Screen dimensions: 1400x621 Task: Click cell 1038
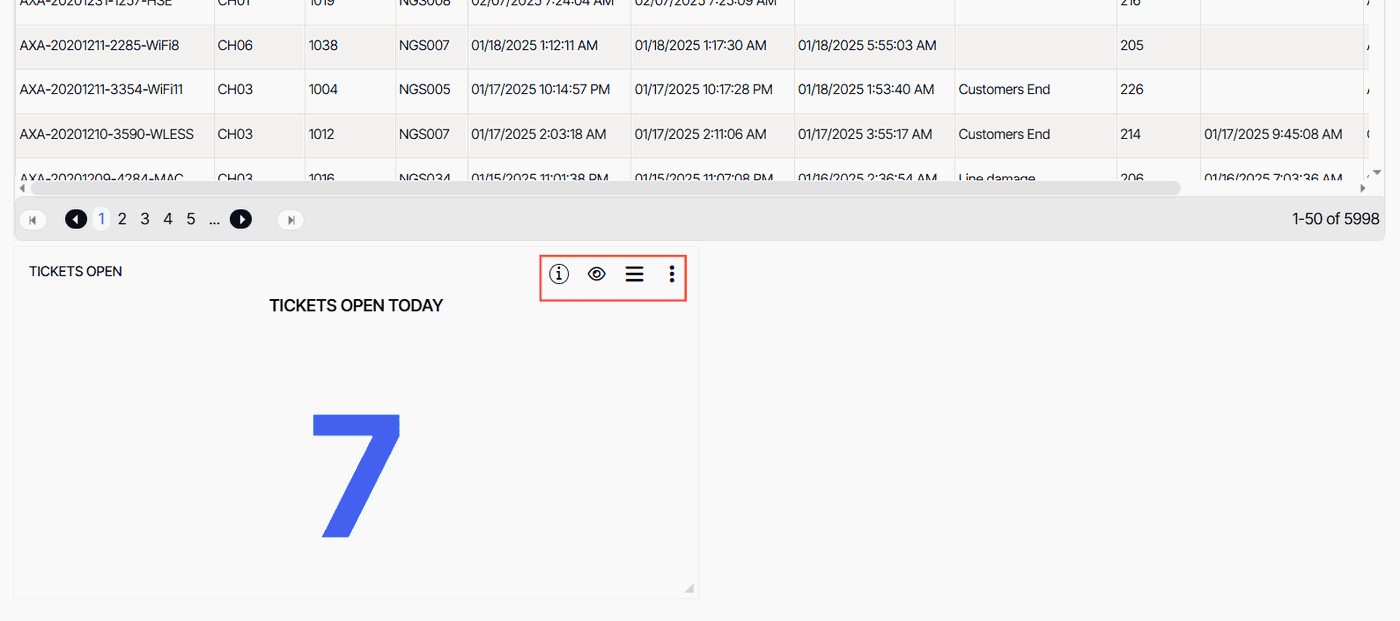(x=350, y=46)
